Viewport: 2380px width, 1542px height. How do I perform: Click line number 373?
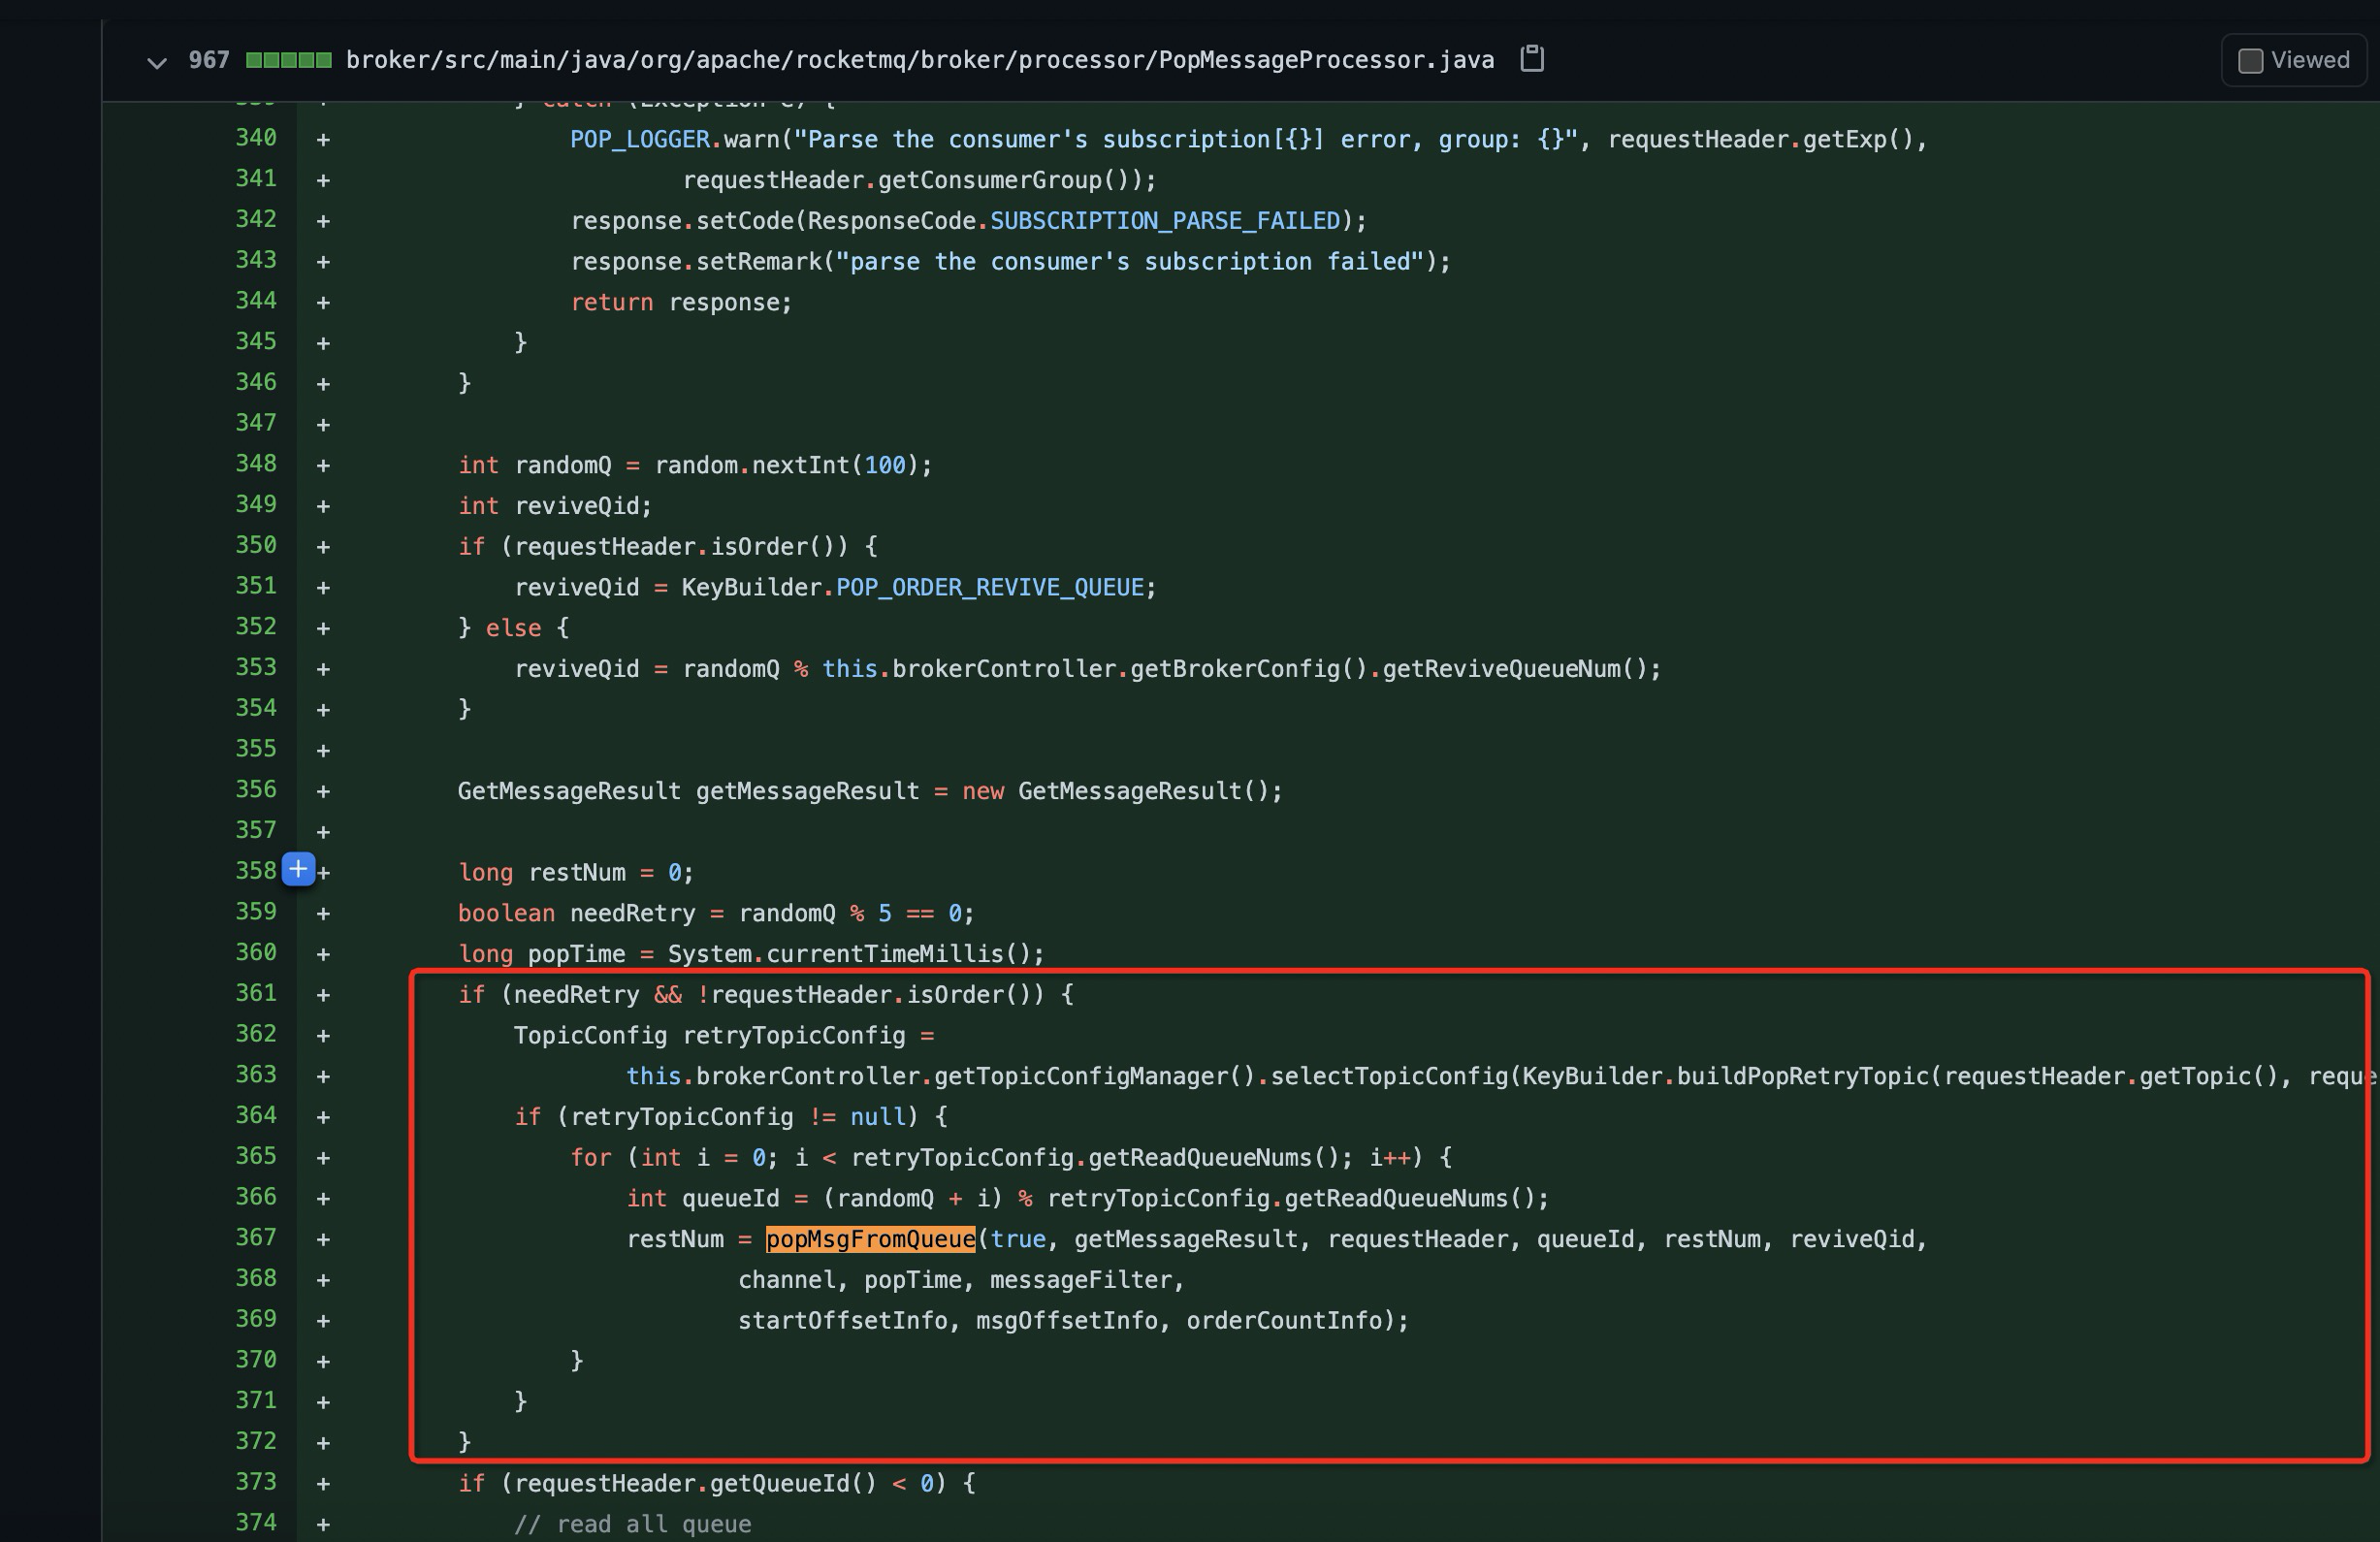point(256,1481)
